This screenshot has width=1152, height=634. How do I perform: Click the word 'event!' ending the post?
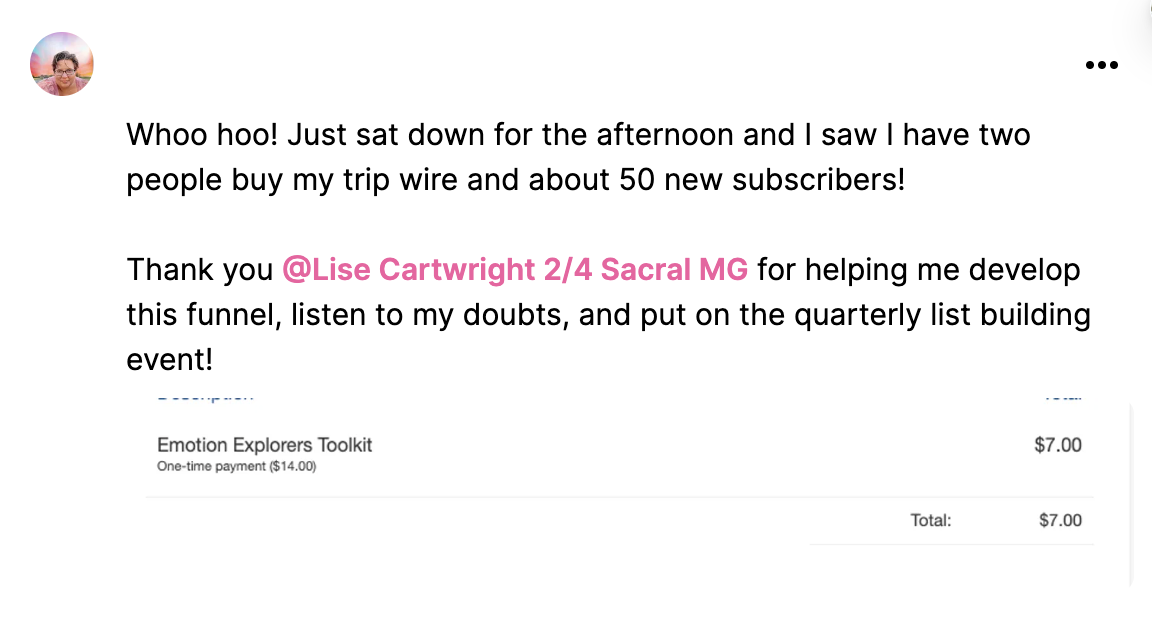[170, 360]
